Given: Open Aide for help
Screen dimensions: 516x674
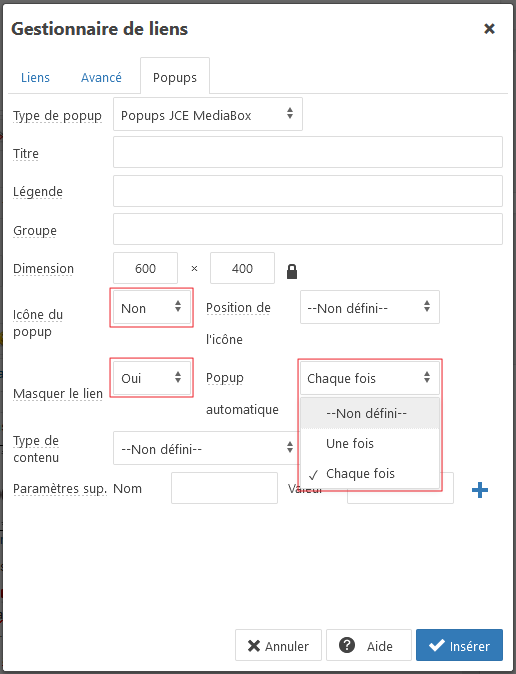Looking at the screenshot, I should pyautogui.click(x=369, y=645).
